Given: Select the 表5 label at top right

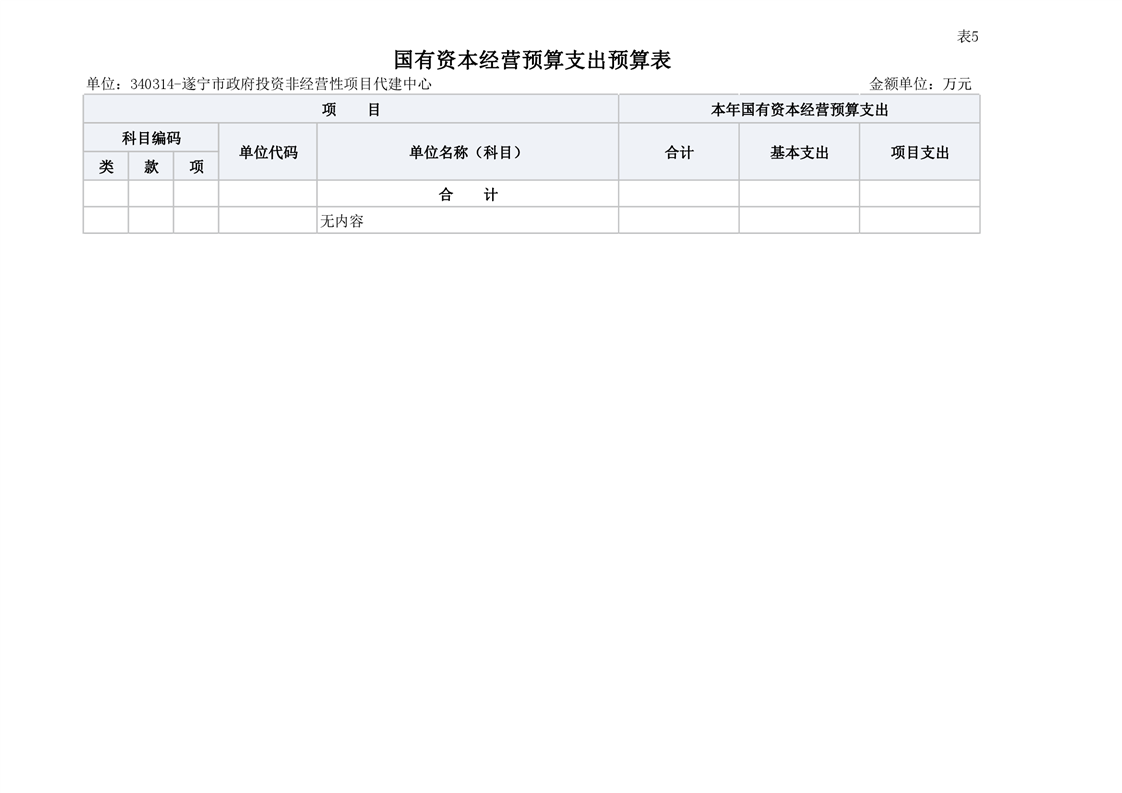Looking at the screenshot, I should coord(967,37).
